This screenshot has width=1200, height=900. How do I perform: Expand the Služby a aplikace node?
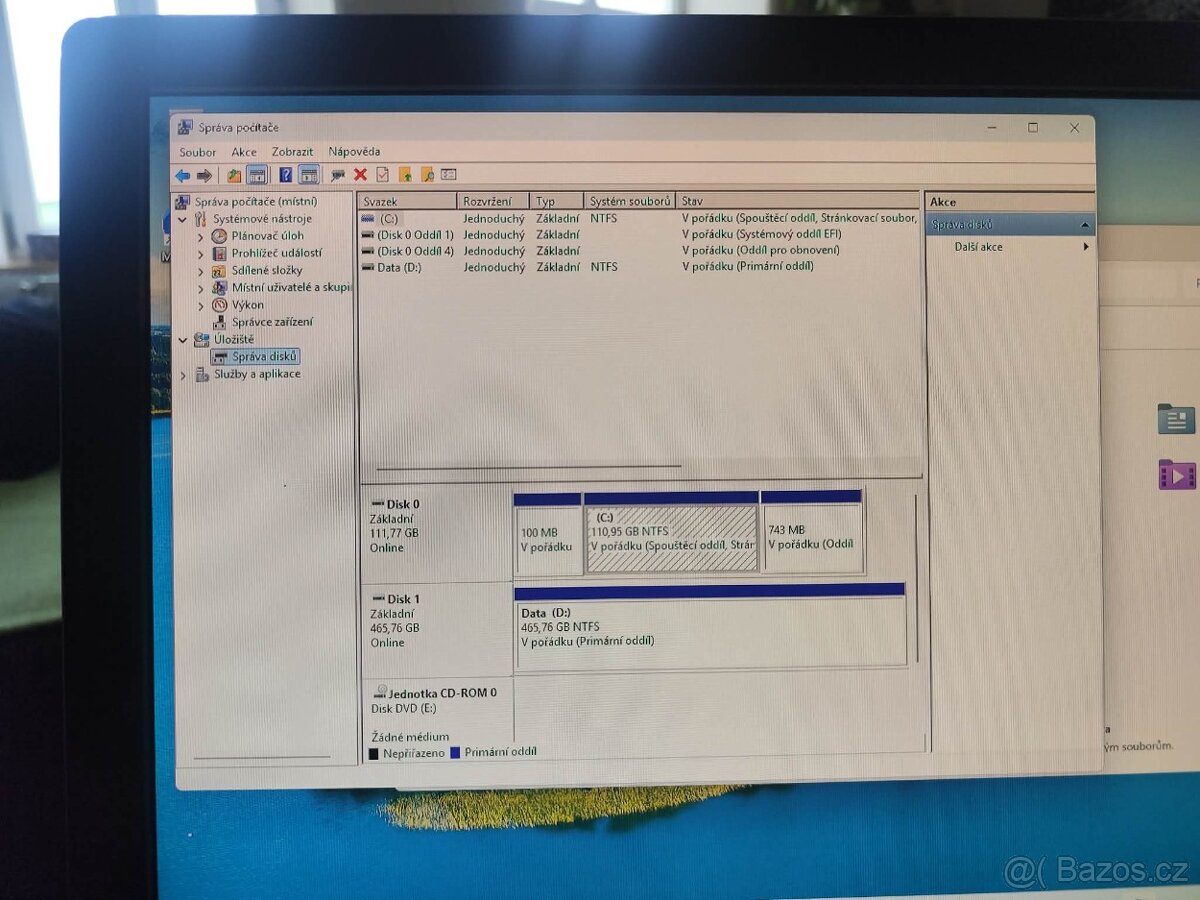point(183,375)
